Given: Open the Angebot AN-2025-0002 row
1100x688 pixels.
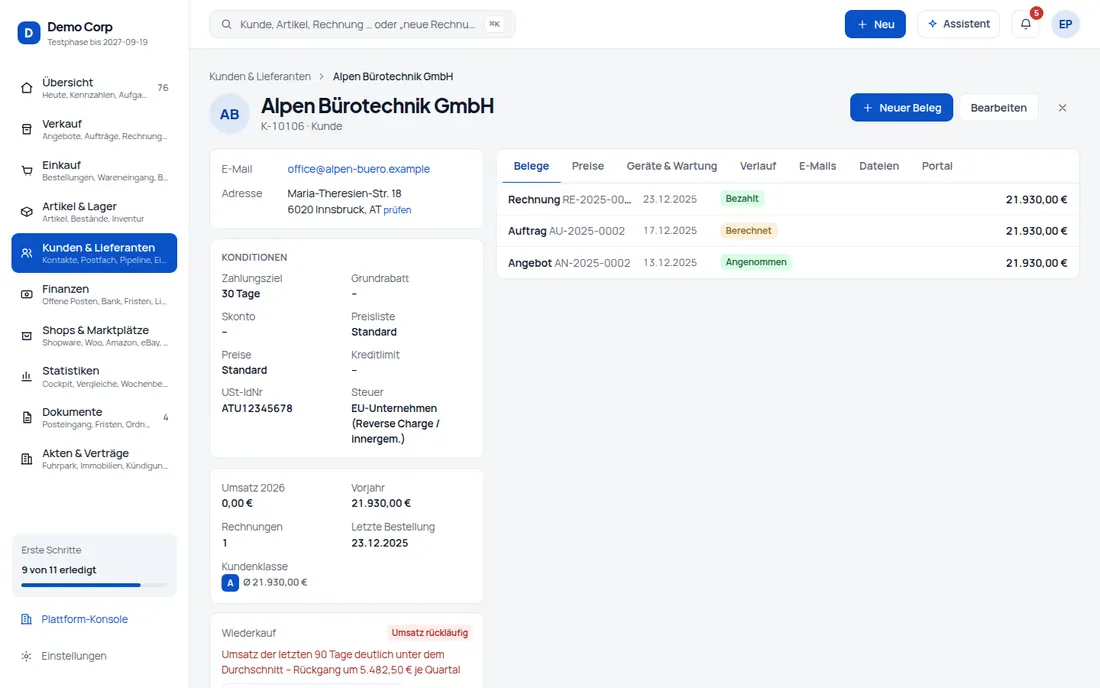Looking at the screenshot, I should pos(787,262).
